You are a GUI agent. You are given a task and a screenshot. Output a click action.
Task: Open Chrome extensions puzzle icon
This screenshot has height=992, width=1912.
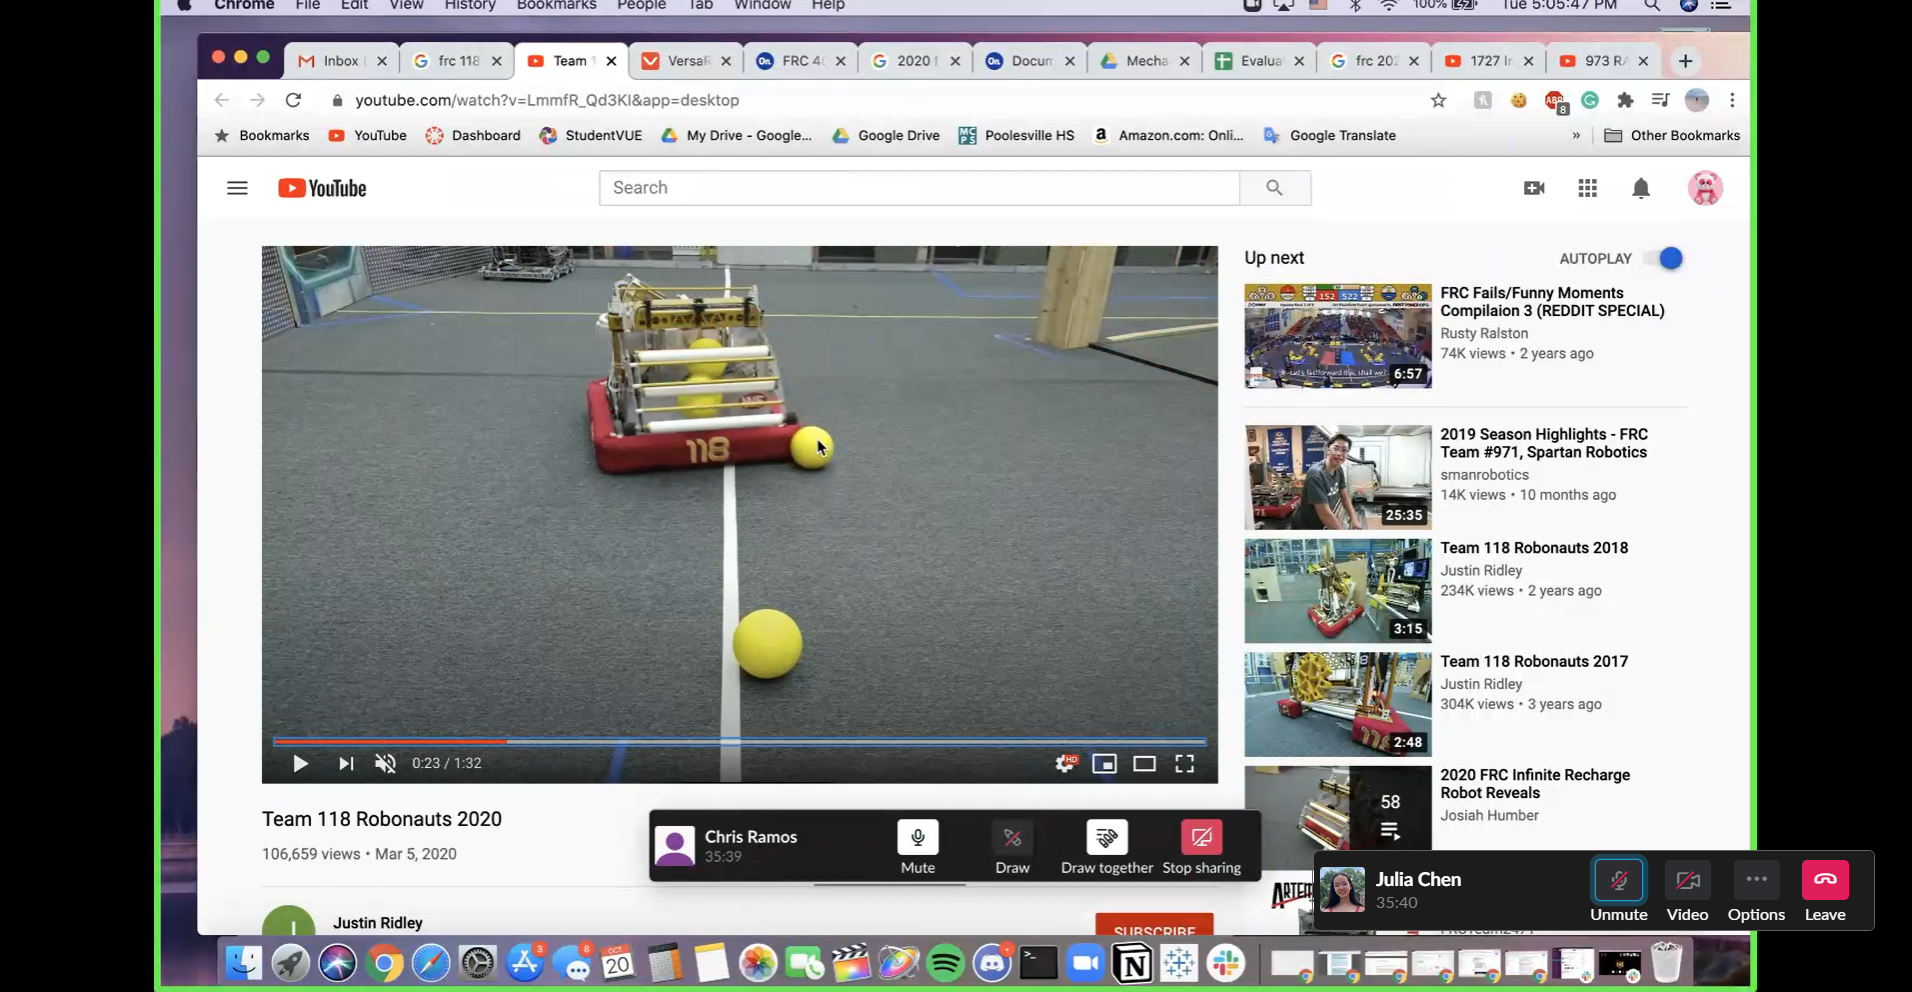click(x=1625, y=100)
